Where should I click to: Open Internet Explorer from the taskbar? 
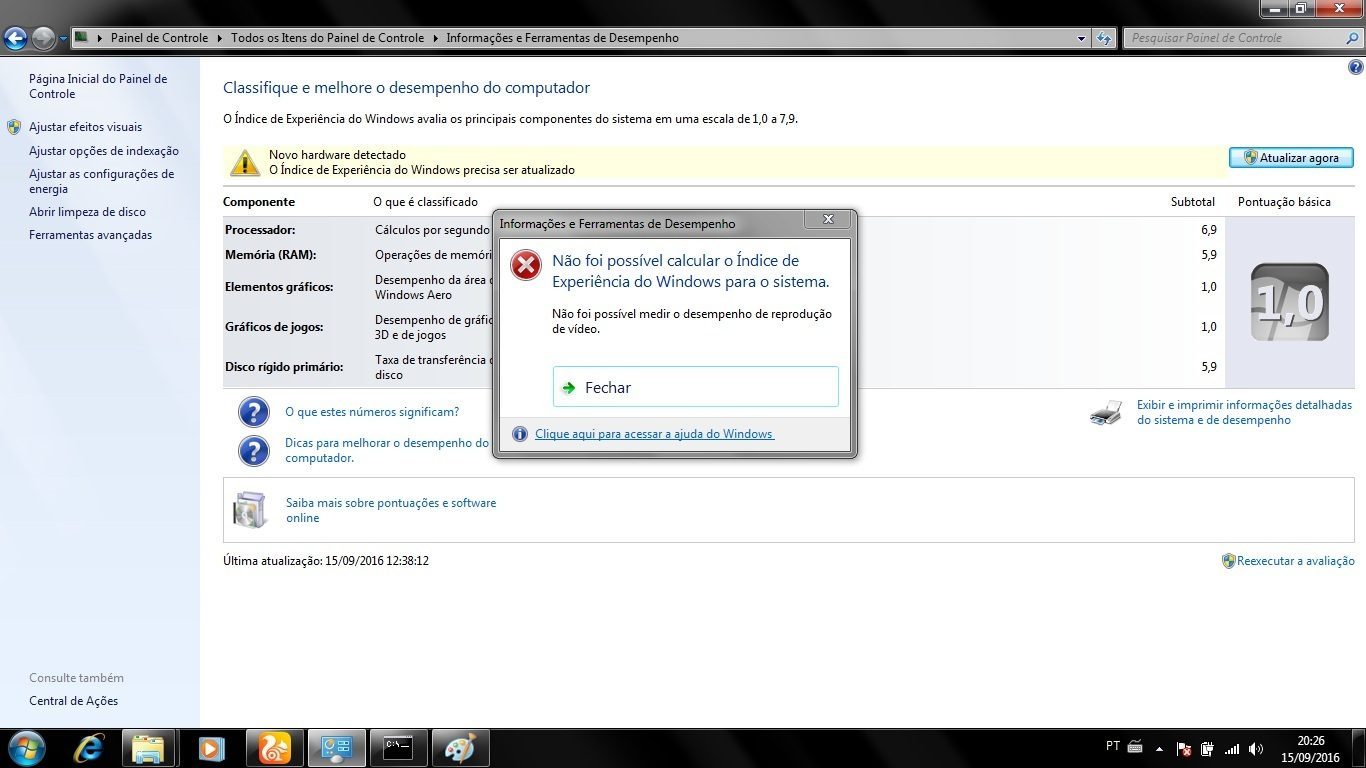tap(88, 748)
